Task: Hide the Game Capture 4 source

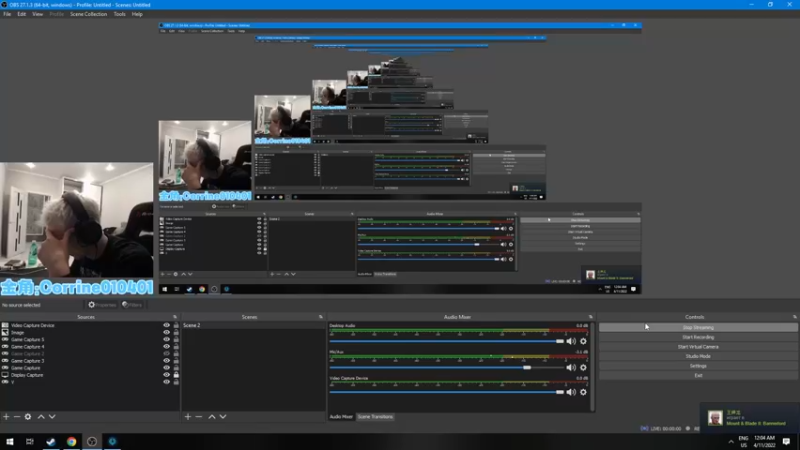Action: coord(166,346)
